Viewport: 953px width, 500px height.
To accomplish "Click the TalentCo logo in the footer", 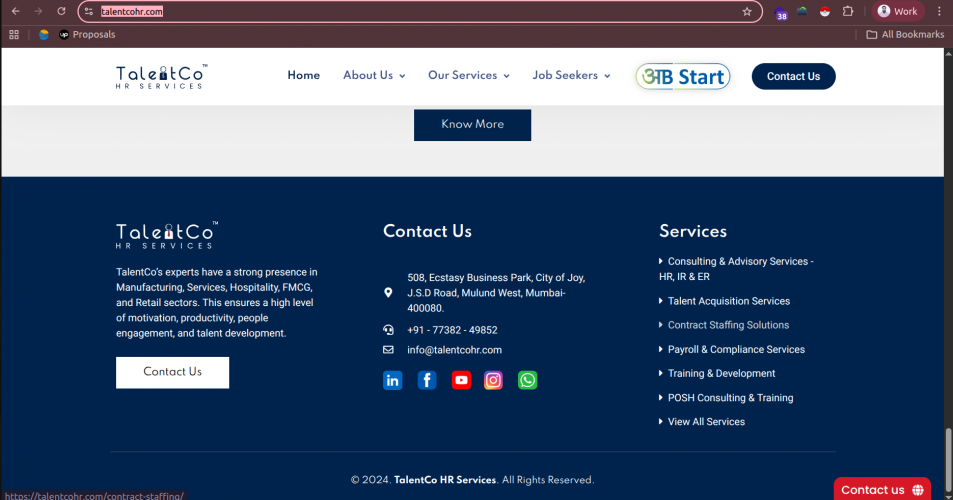I will [167, 235].
